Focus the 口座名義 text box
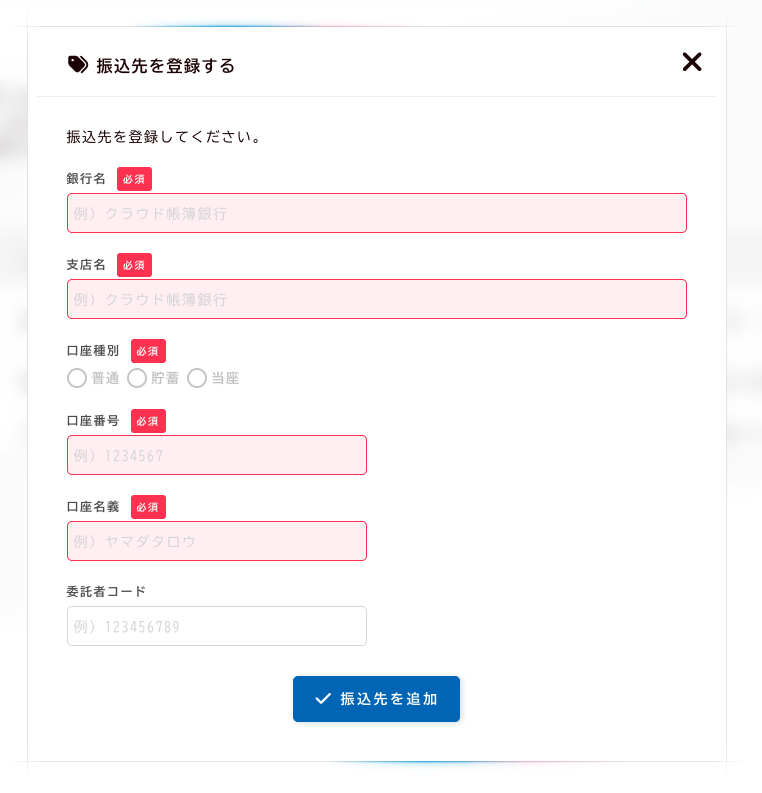The image size is (762, 793). click(x=216, y=541)
